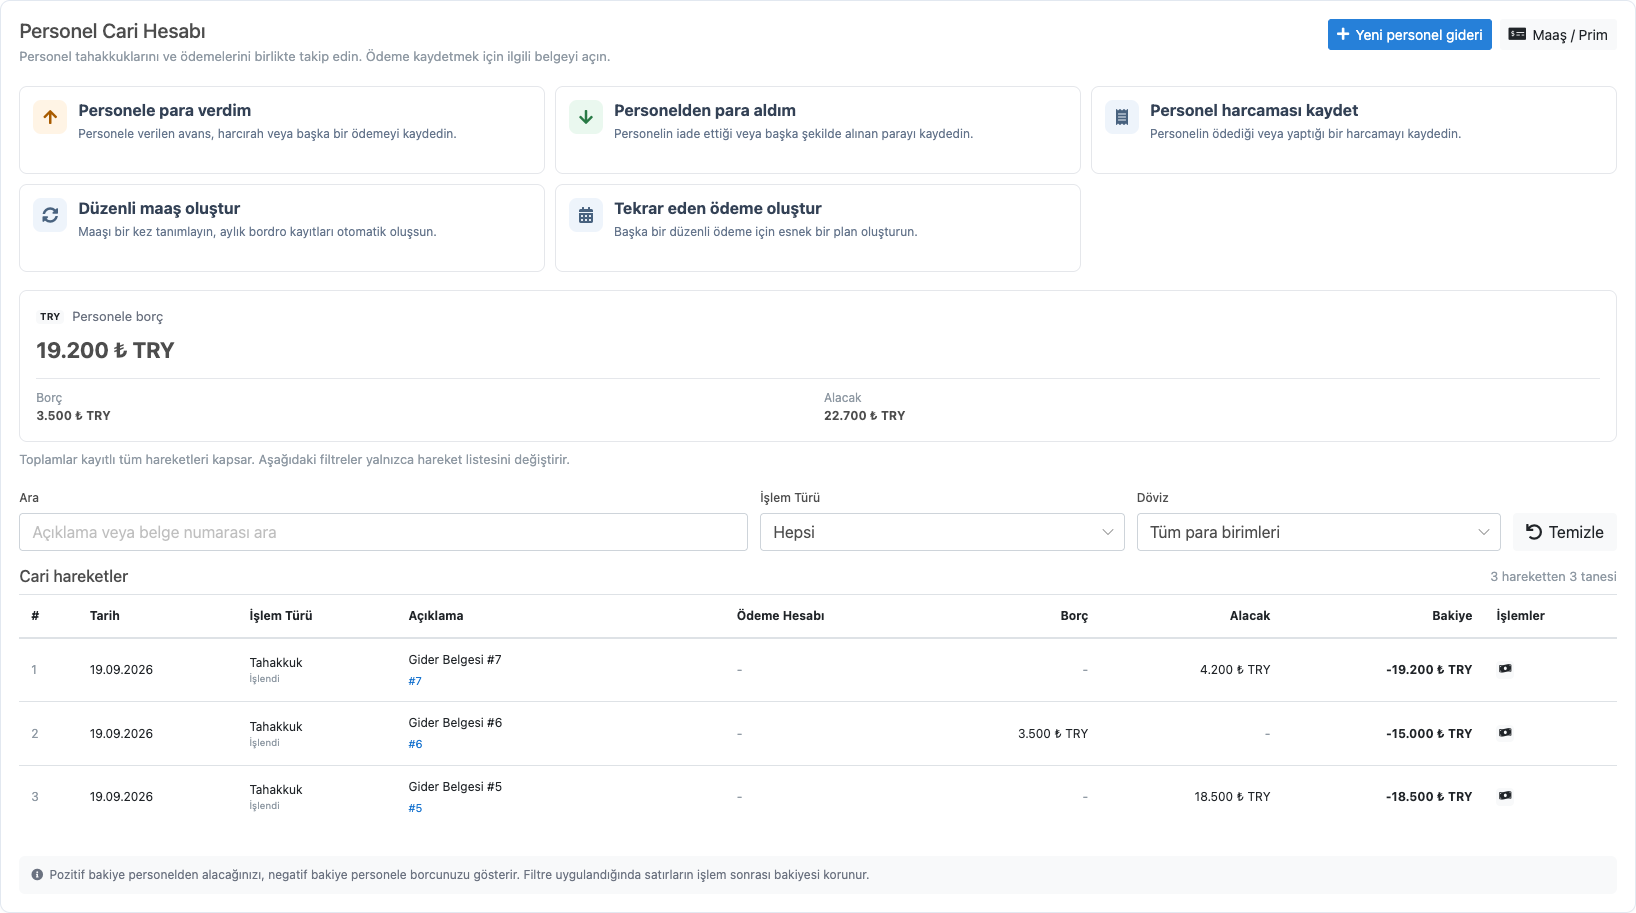
Task: Click the payment icon for Gider Belgesi #7 row
Action: tap(1505, 669)
